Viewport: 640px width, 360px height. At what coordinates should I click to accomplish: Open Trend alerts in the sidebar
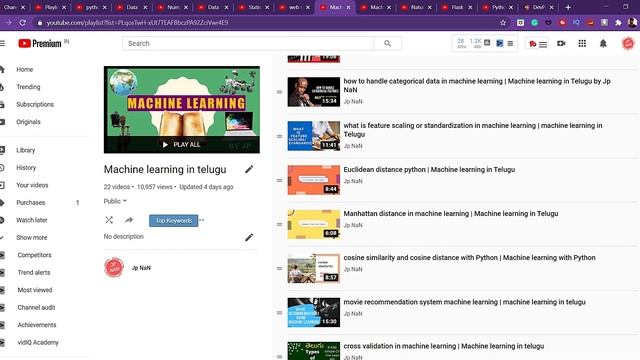pos(33,273)
